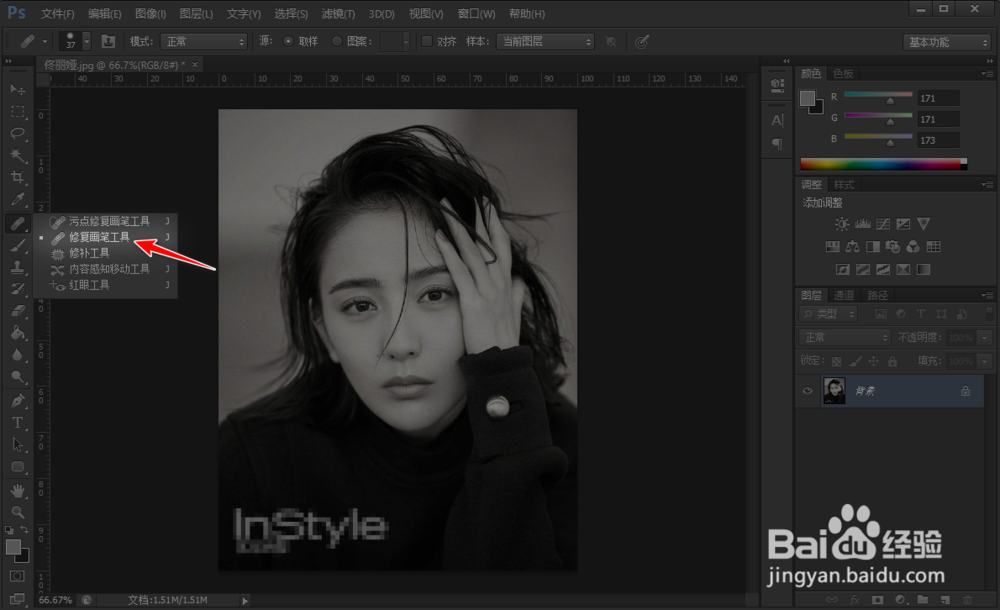Select the Paint Bucket tool
Image resolution: width=1000 pixels, height=610 pixels.
click(x=17, y=332)
